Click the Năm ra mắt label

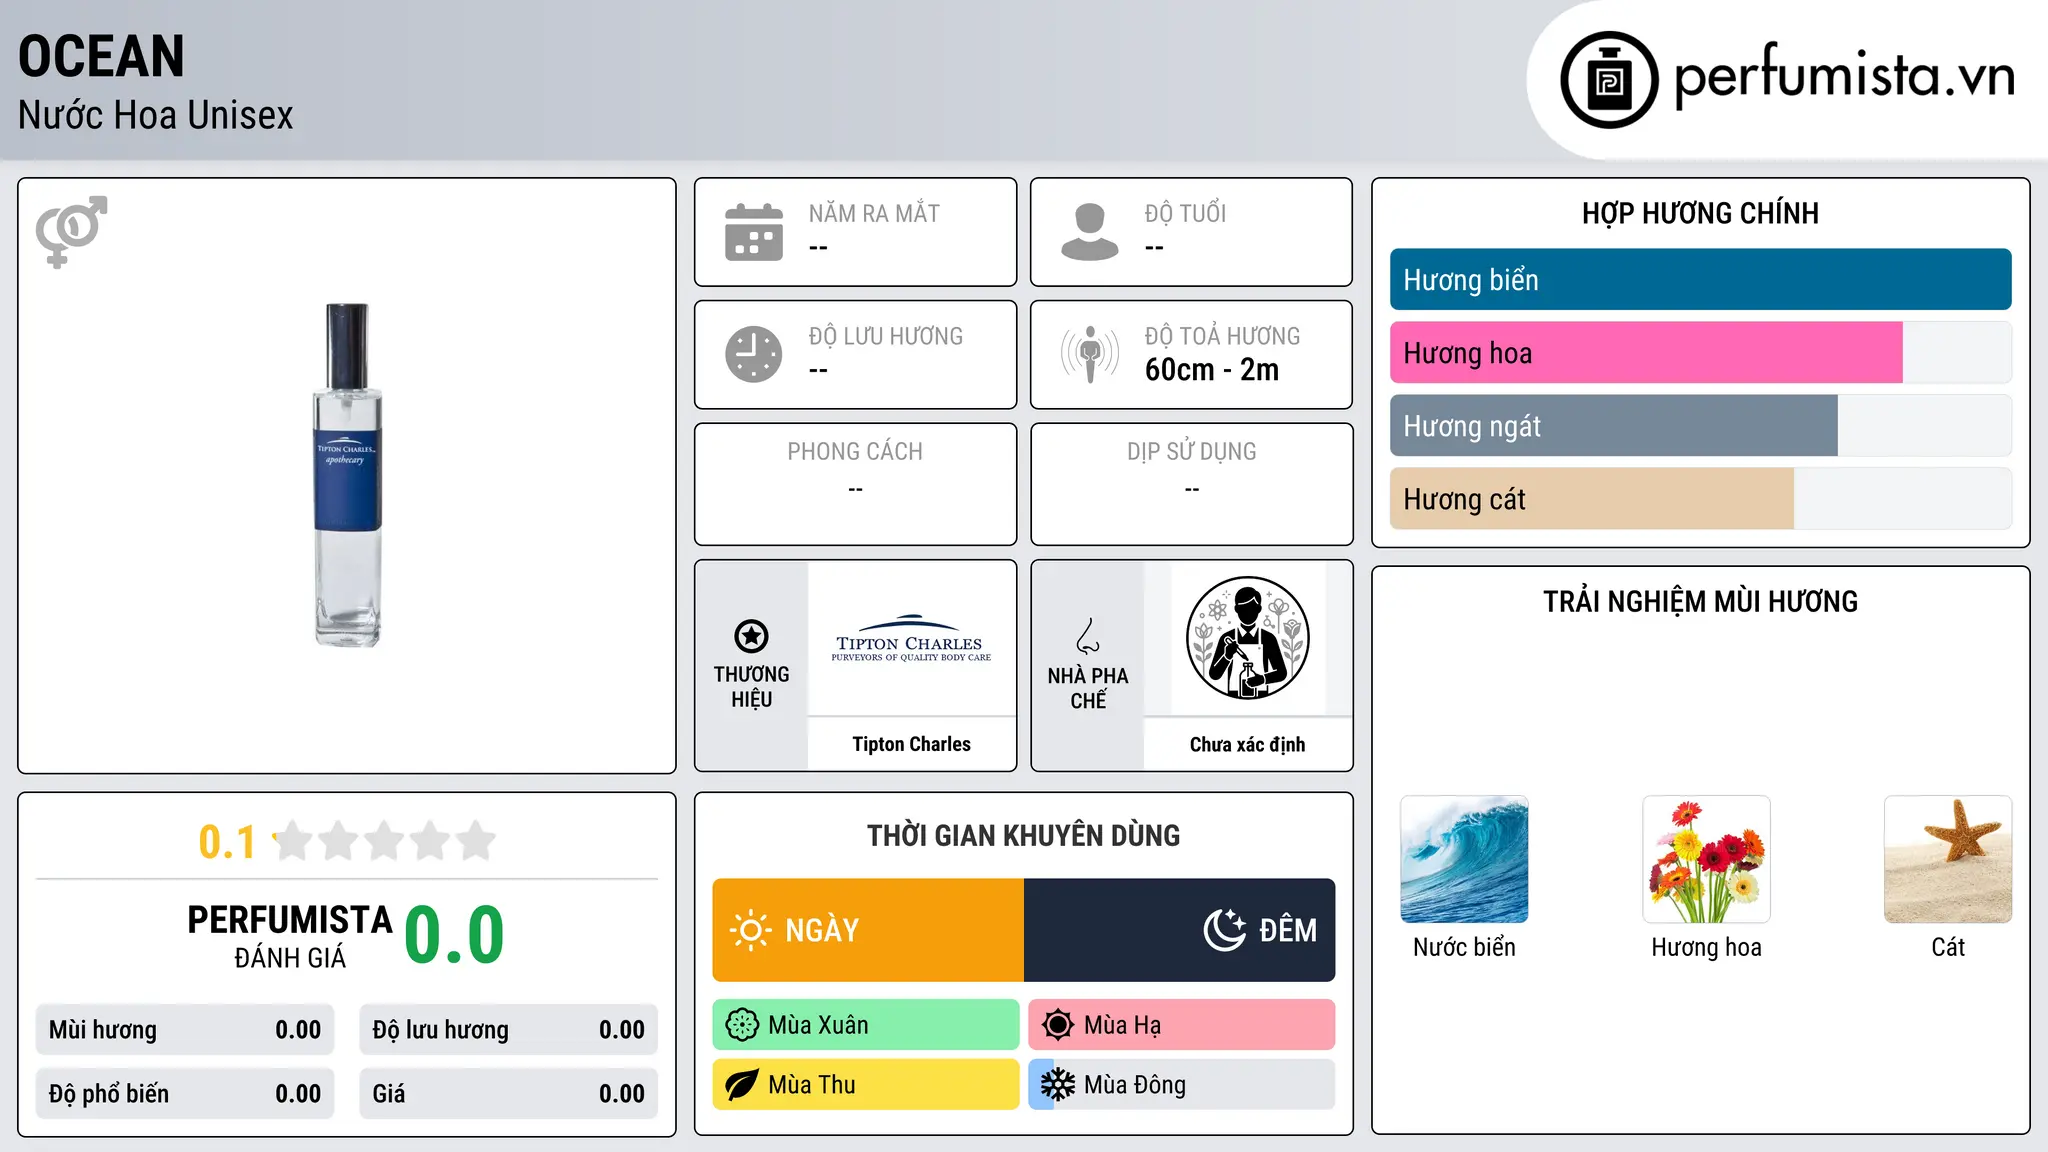pyautogui.click(x=874, y=213)
